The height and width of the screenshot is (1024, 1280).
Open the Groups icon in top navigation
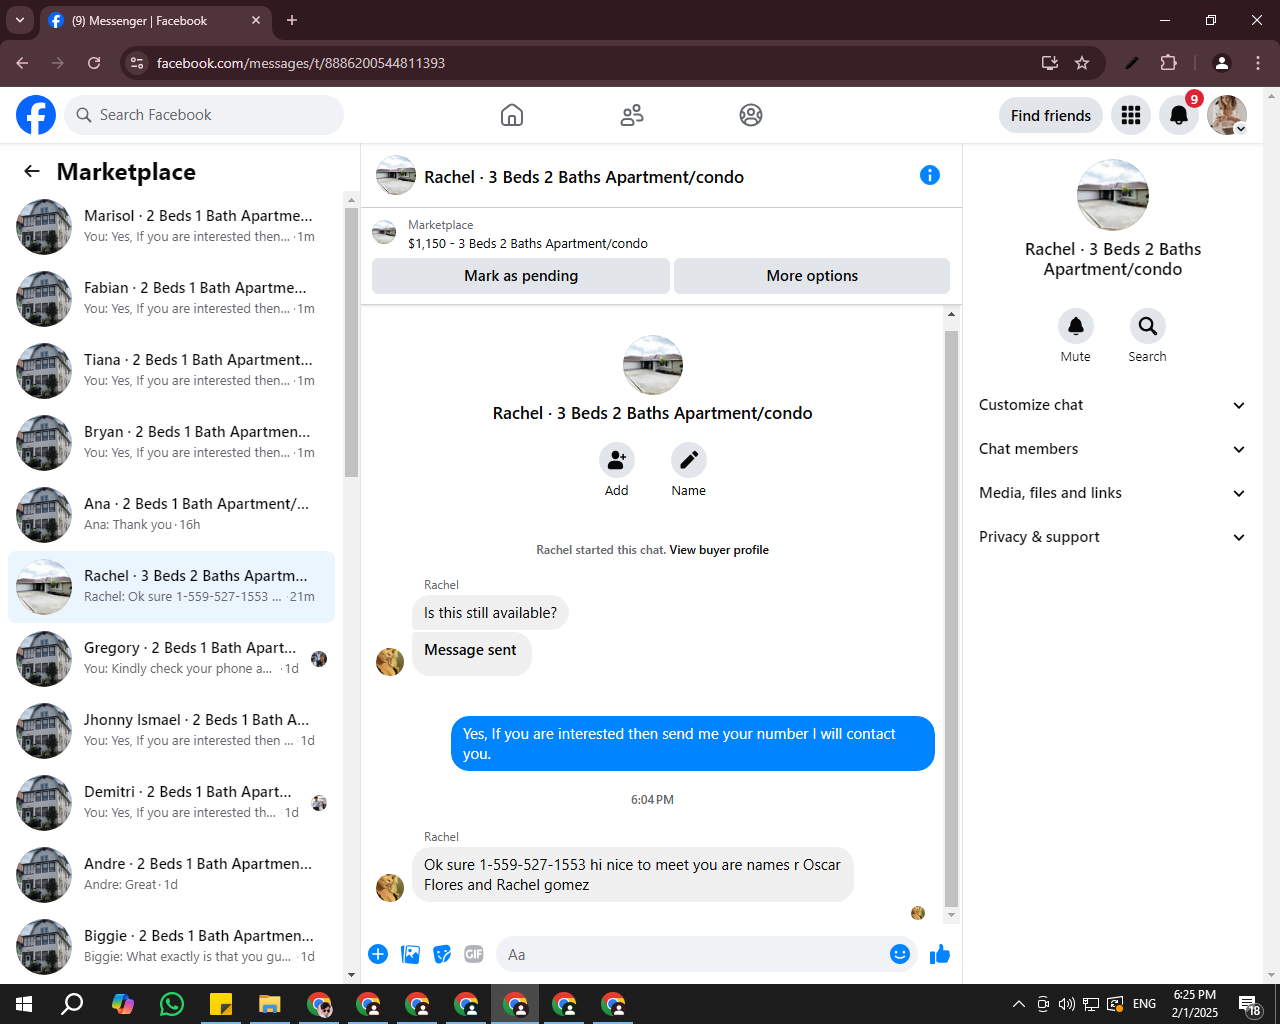point(751,115)
